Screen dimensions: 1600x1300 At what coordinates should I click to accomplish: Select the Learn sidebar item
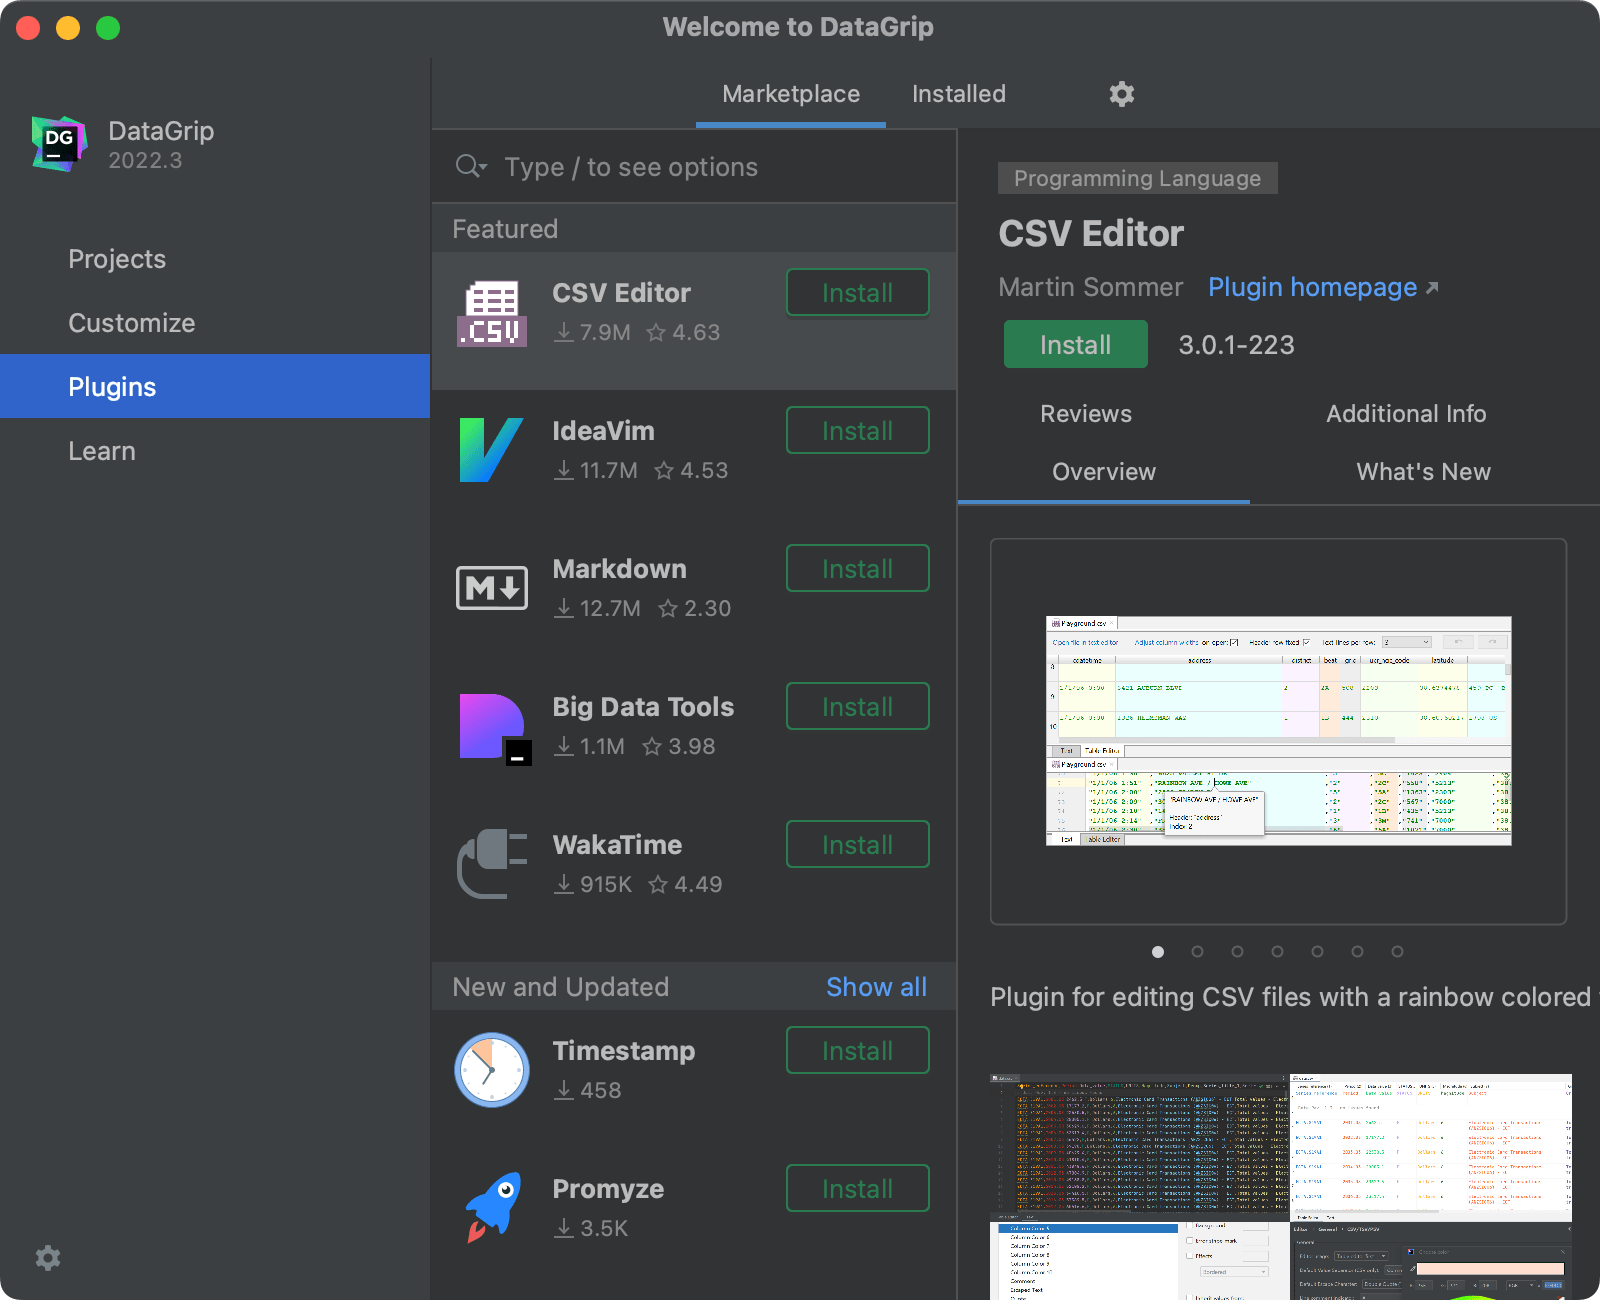(x=101, y=450)
